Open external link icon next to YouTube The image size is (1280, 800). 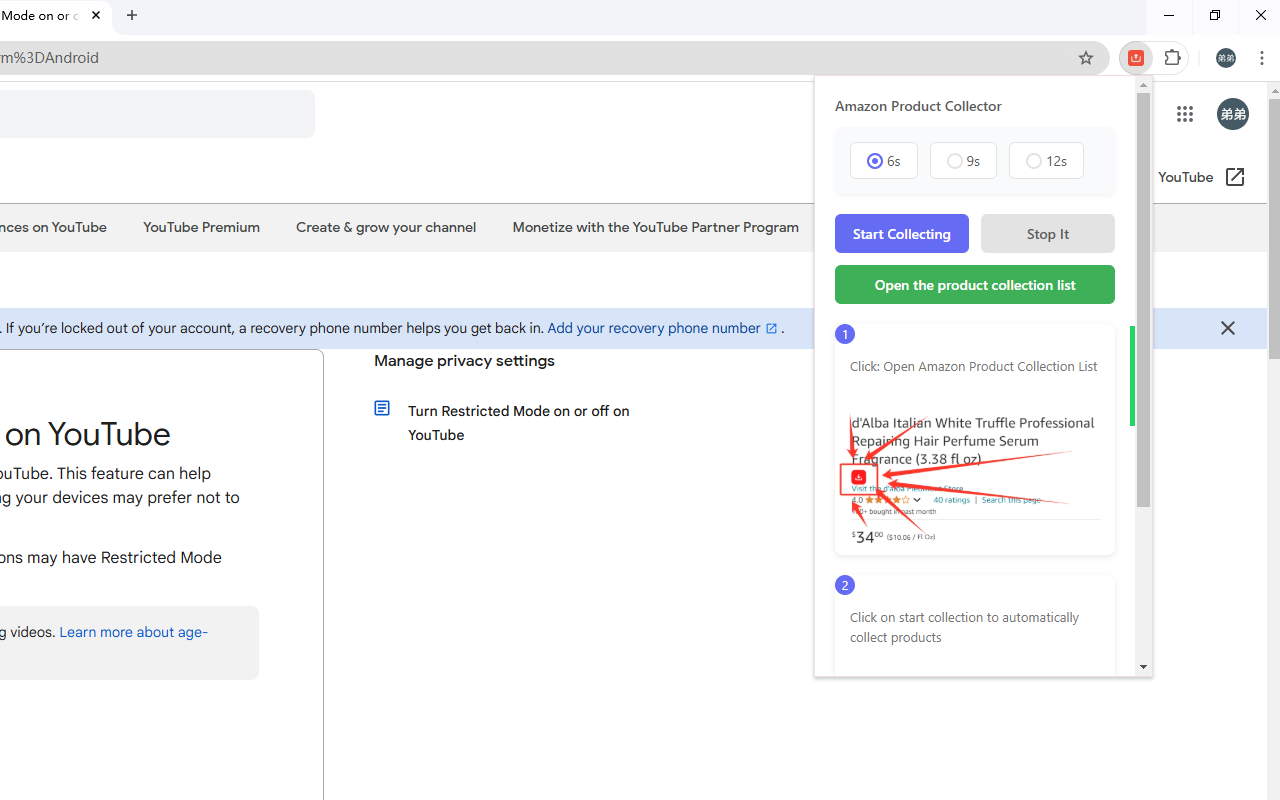1235,176
